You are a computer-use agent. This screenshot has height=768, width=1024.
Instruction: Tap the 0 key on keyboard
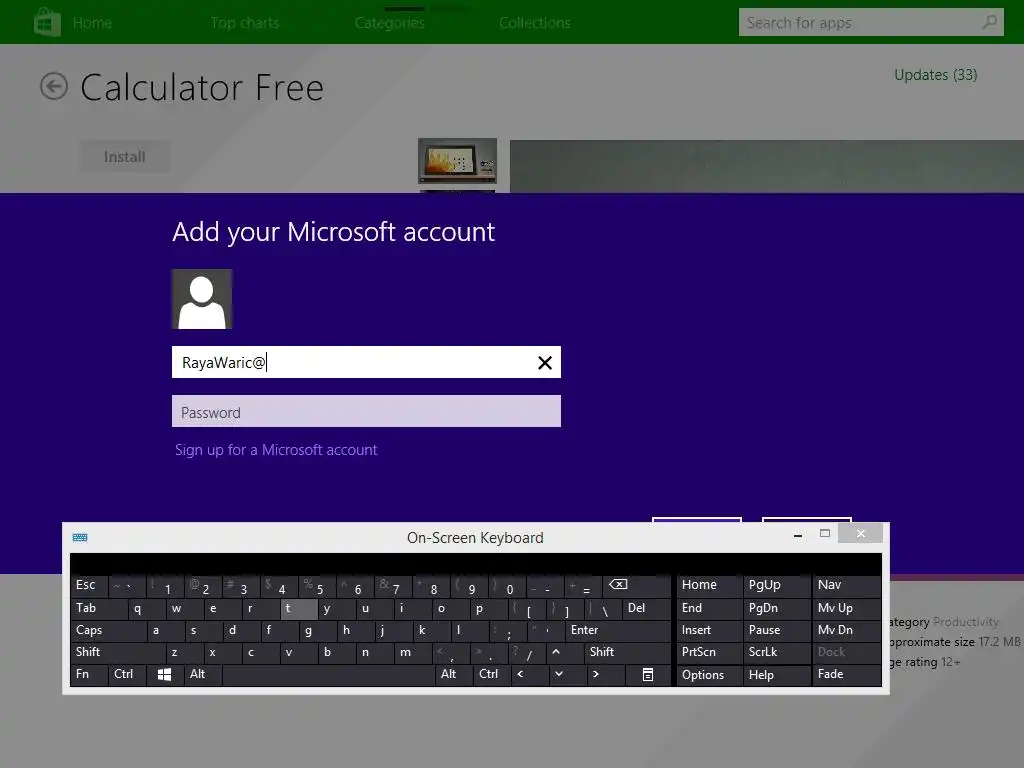click(507, 586)
